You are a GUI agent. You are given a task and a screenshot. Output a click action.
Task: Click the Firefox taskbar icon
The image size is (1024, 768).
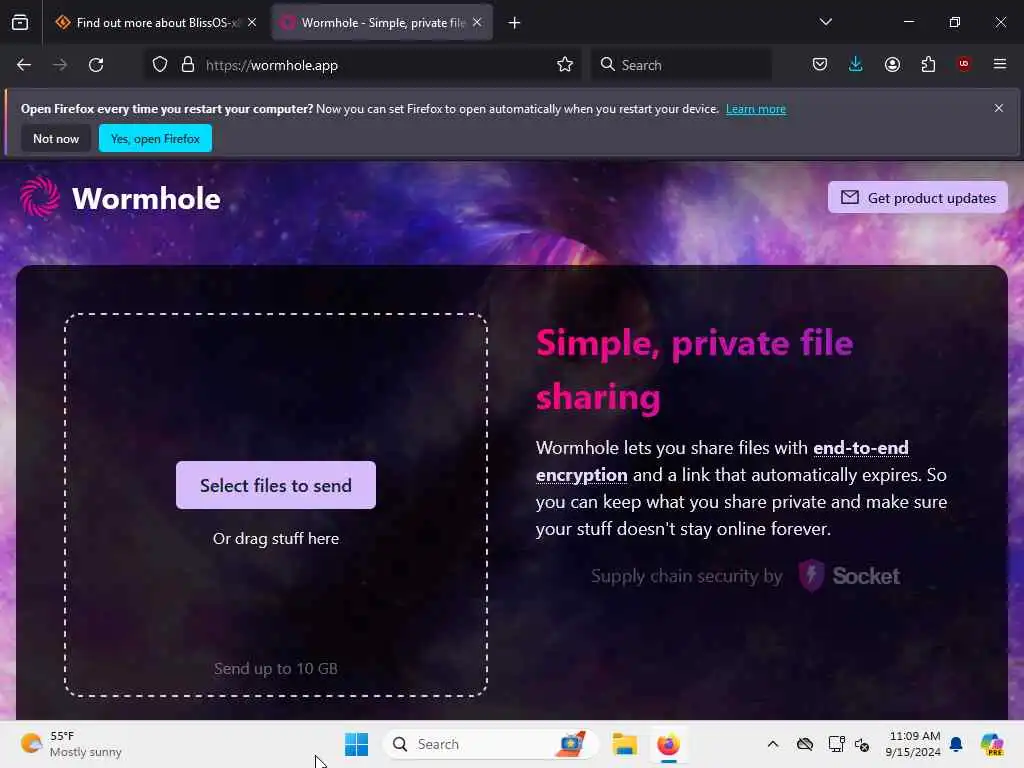point(668,744)
